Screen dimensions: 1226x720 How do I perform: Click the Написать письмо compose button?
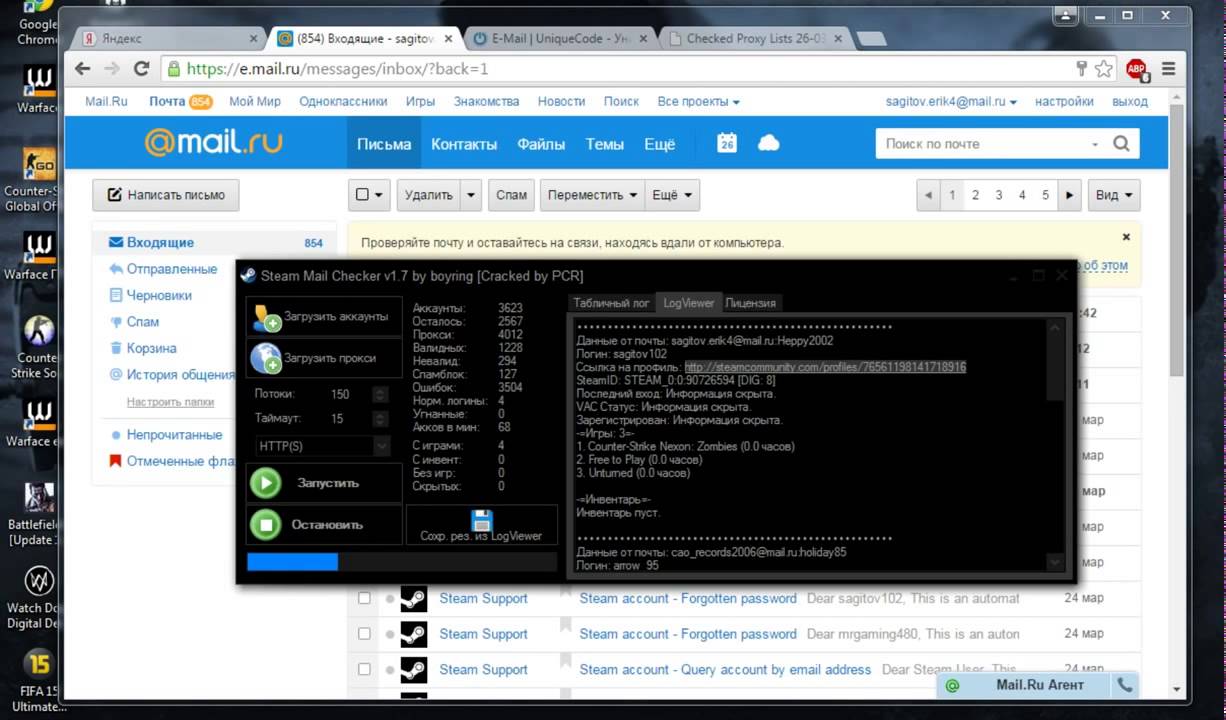[166, 195]
